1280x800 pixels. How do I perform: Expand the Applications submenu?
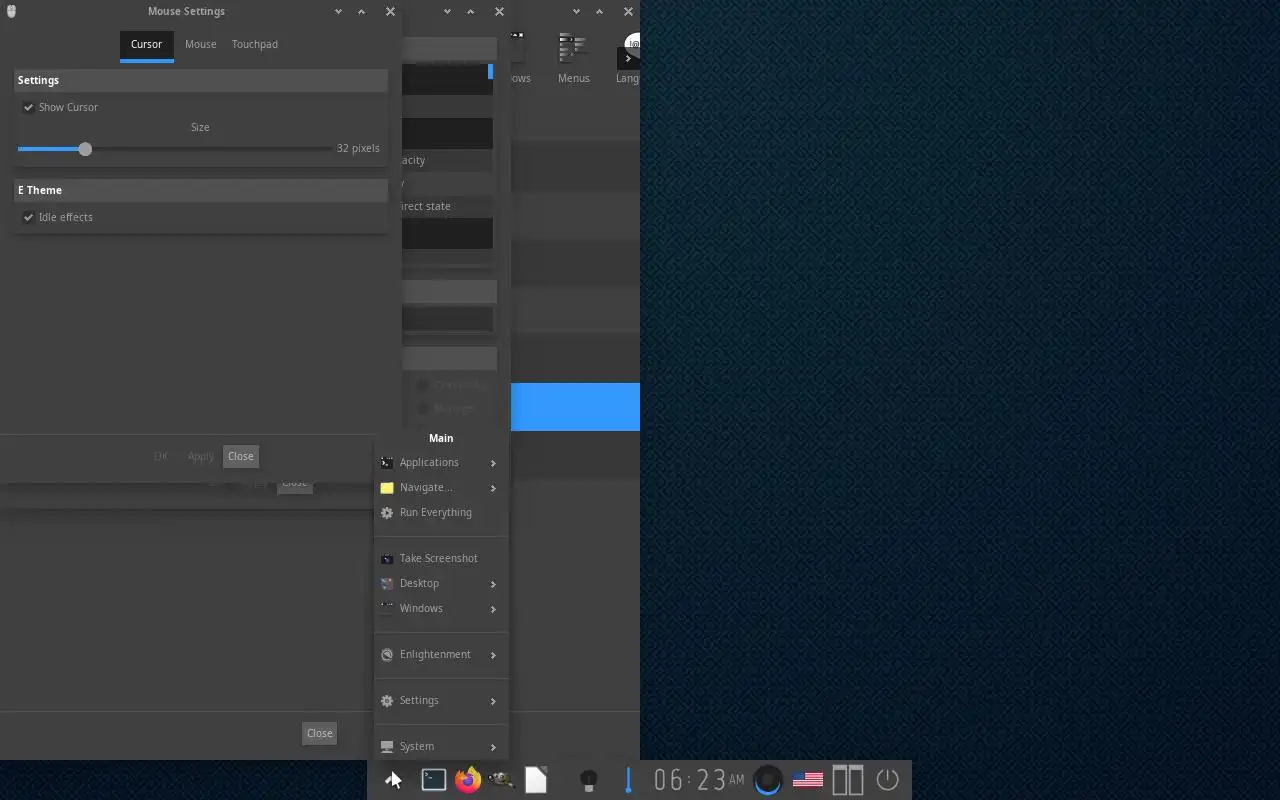440,462
